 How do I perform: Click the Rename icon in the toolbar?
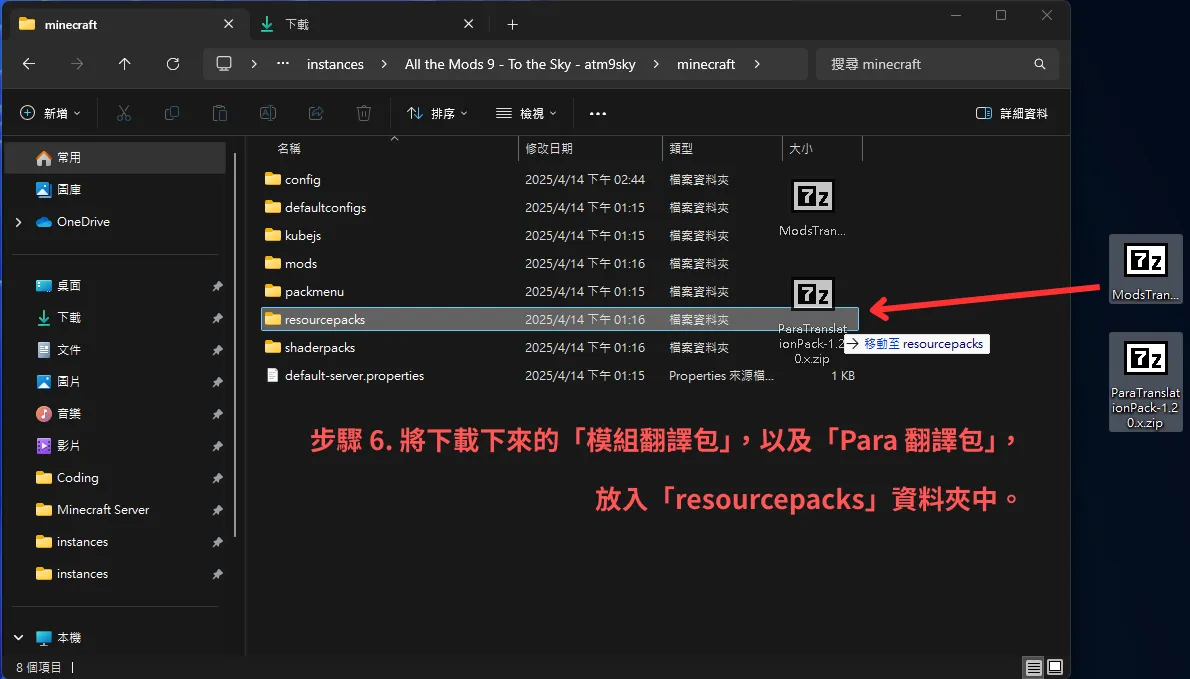267,112
